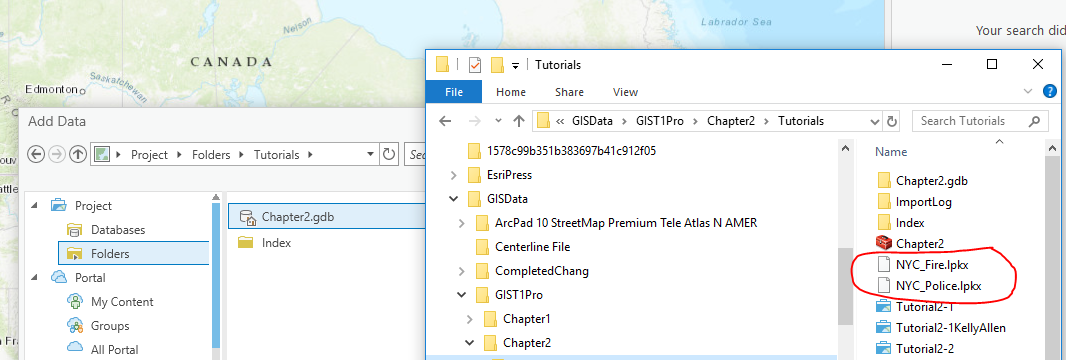Open the File tab in Explorer
Screen dimensions: 1066x360
pyautogui.click(x=453, y=92)
